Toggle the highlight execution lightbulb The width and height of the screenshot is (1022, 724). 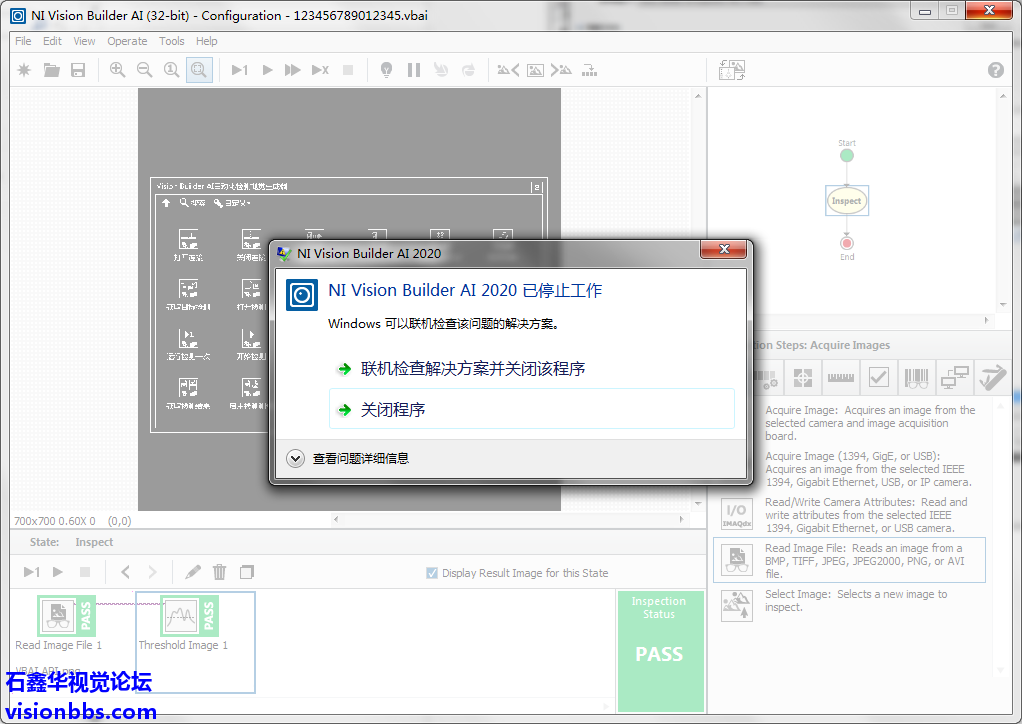387,70
